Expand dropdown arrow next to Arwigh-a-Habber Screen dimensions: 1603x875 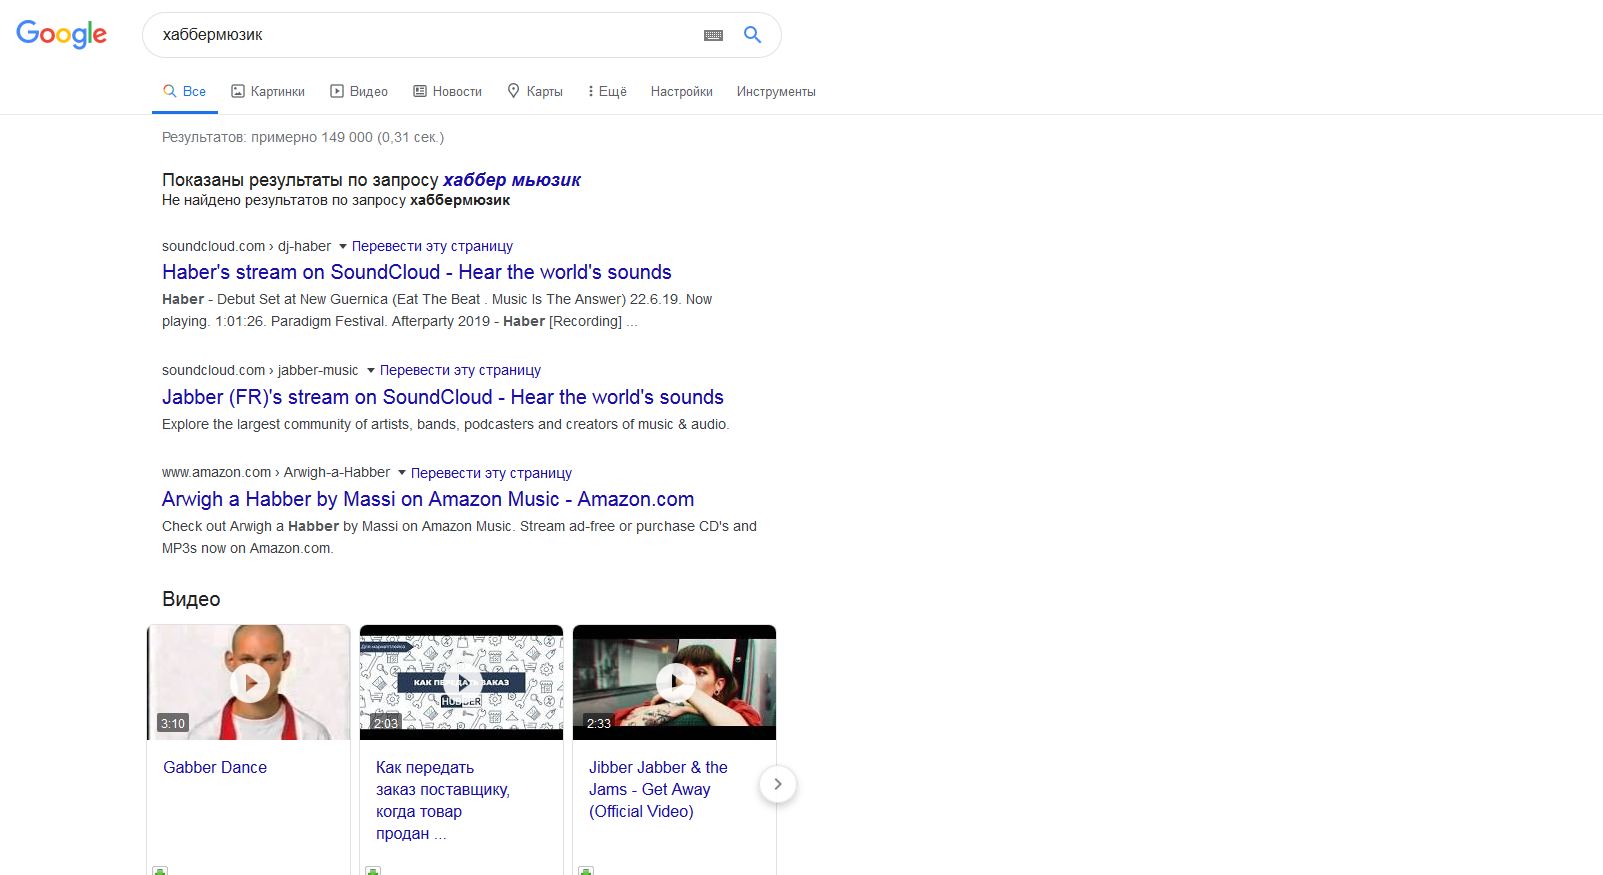(x=402, y=473)
